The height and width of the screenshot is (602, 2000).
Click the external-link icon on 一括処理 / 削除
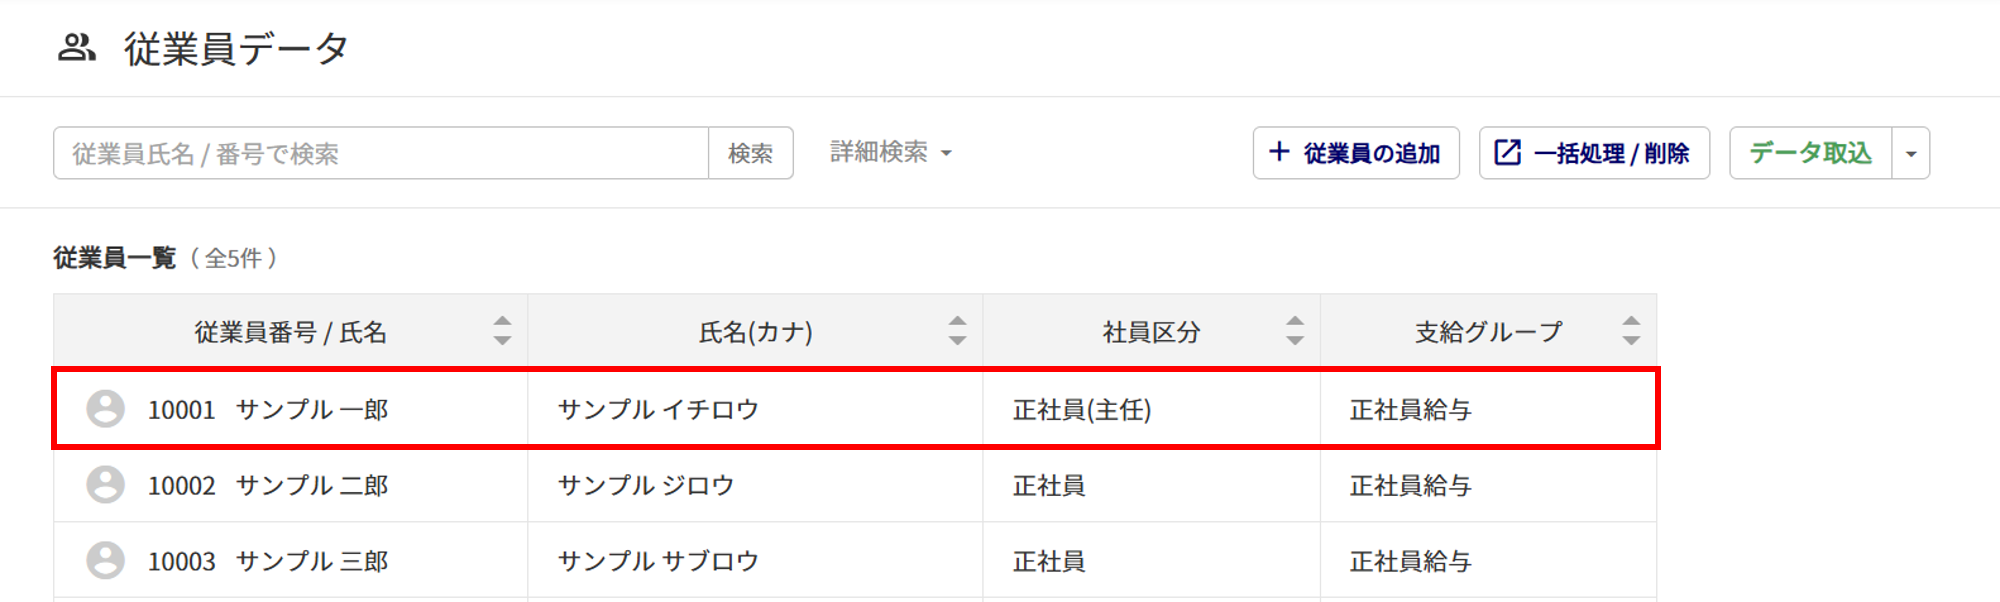coord(1507,152)
